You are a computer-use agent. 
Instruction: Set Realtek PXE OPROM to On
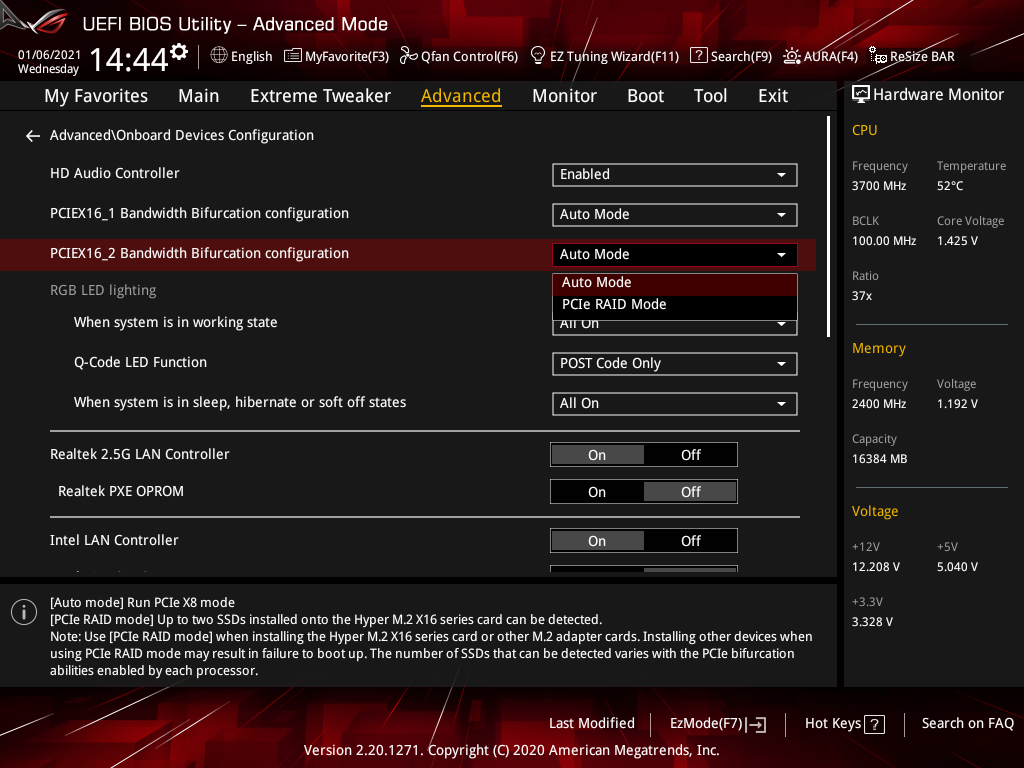tap(597, 492)
